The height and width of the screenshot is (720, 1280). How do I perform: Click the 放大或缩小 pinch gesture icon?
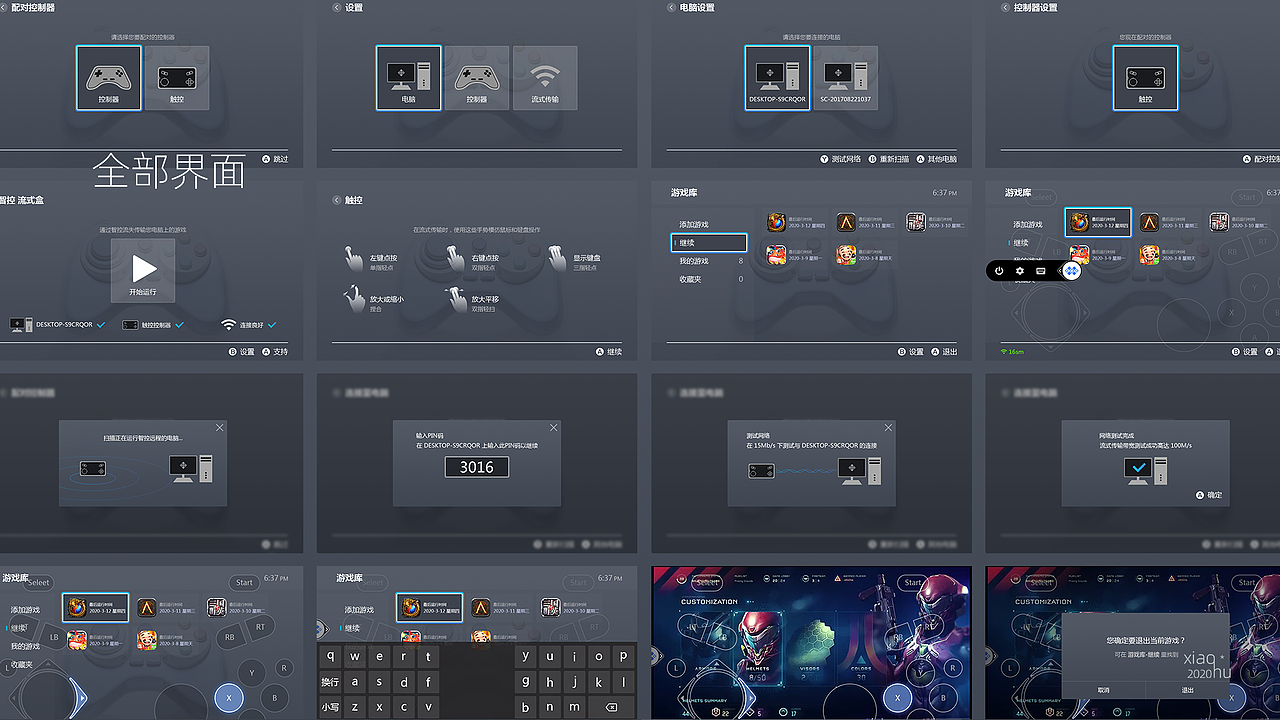(354, 300)
